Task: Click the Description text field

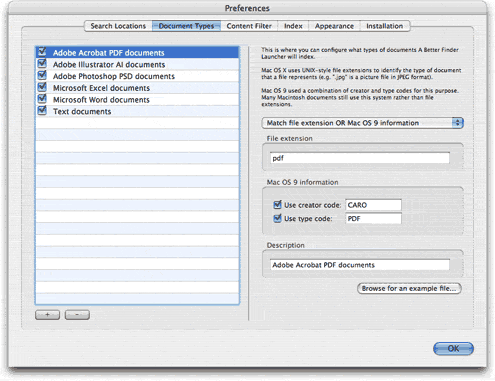Action: coord(360,265)
